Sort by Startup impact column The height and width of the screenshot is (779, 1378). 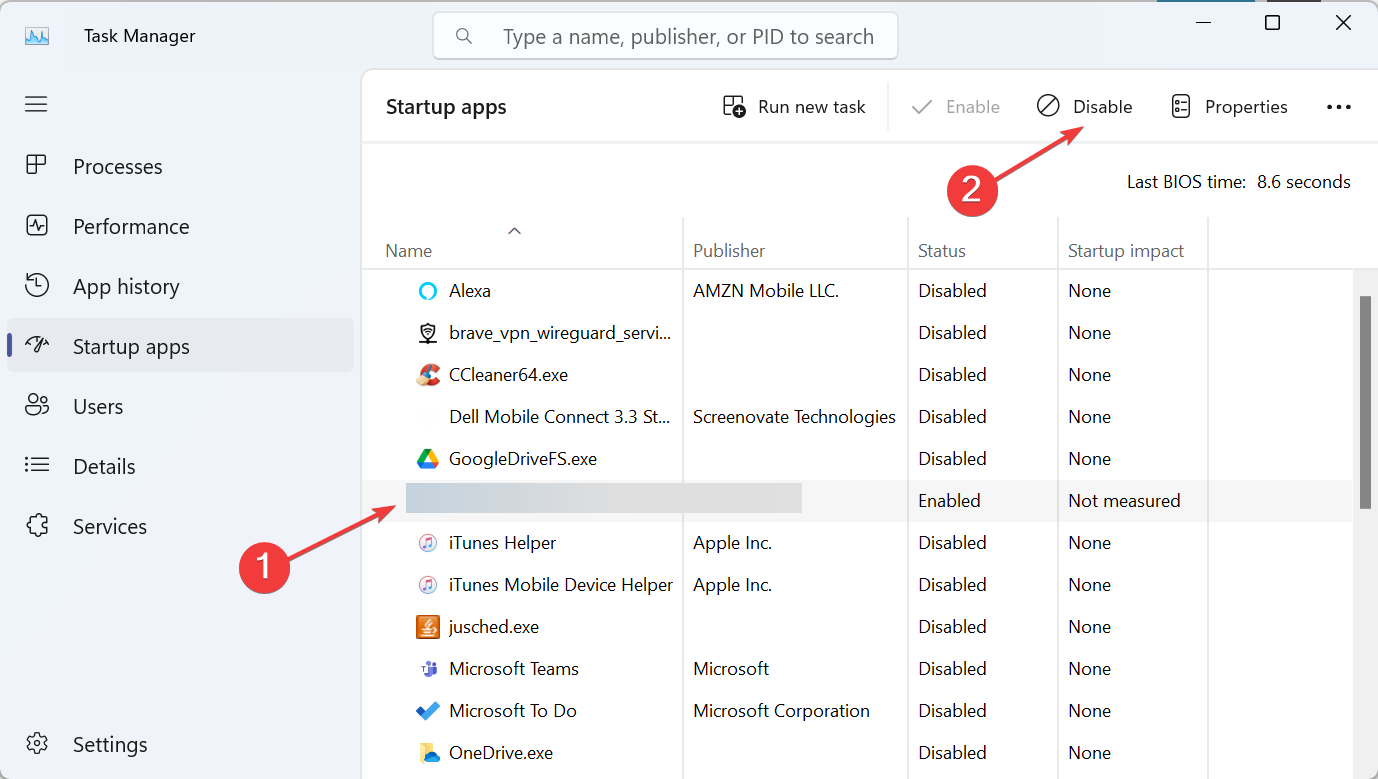point(1125,251)
